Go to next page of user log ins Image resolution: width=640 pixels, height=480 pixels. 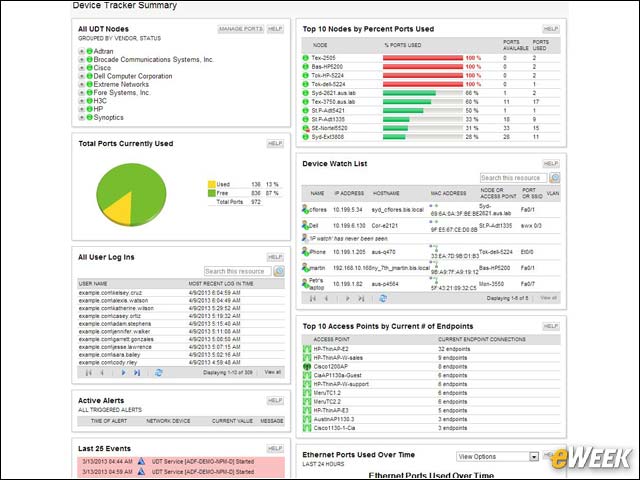[x=123, y=373]
